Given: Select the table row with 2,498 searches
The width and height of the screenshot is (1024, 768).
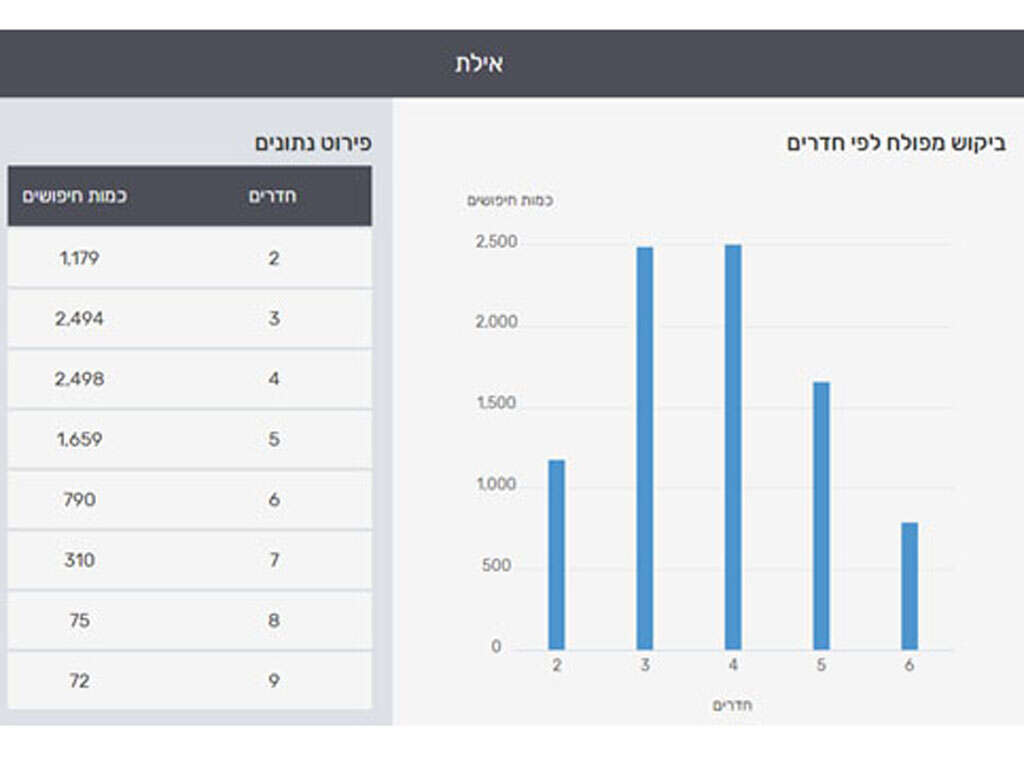Looking at the screenshot, I should [189, 379].
